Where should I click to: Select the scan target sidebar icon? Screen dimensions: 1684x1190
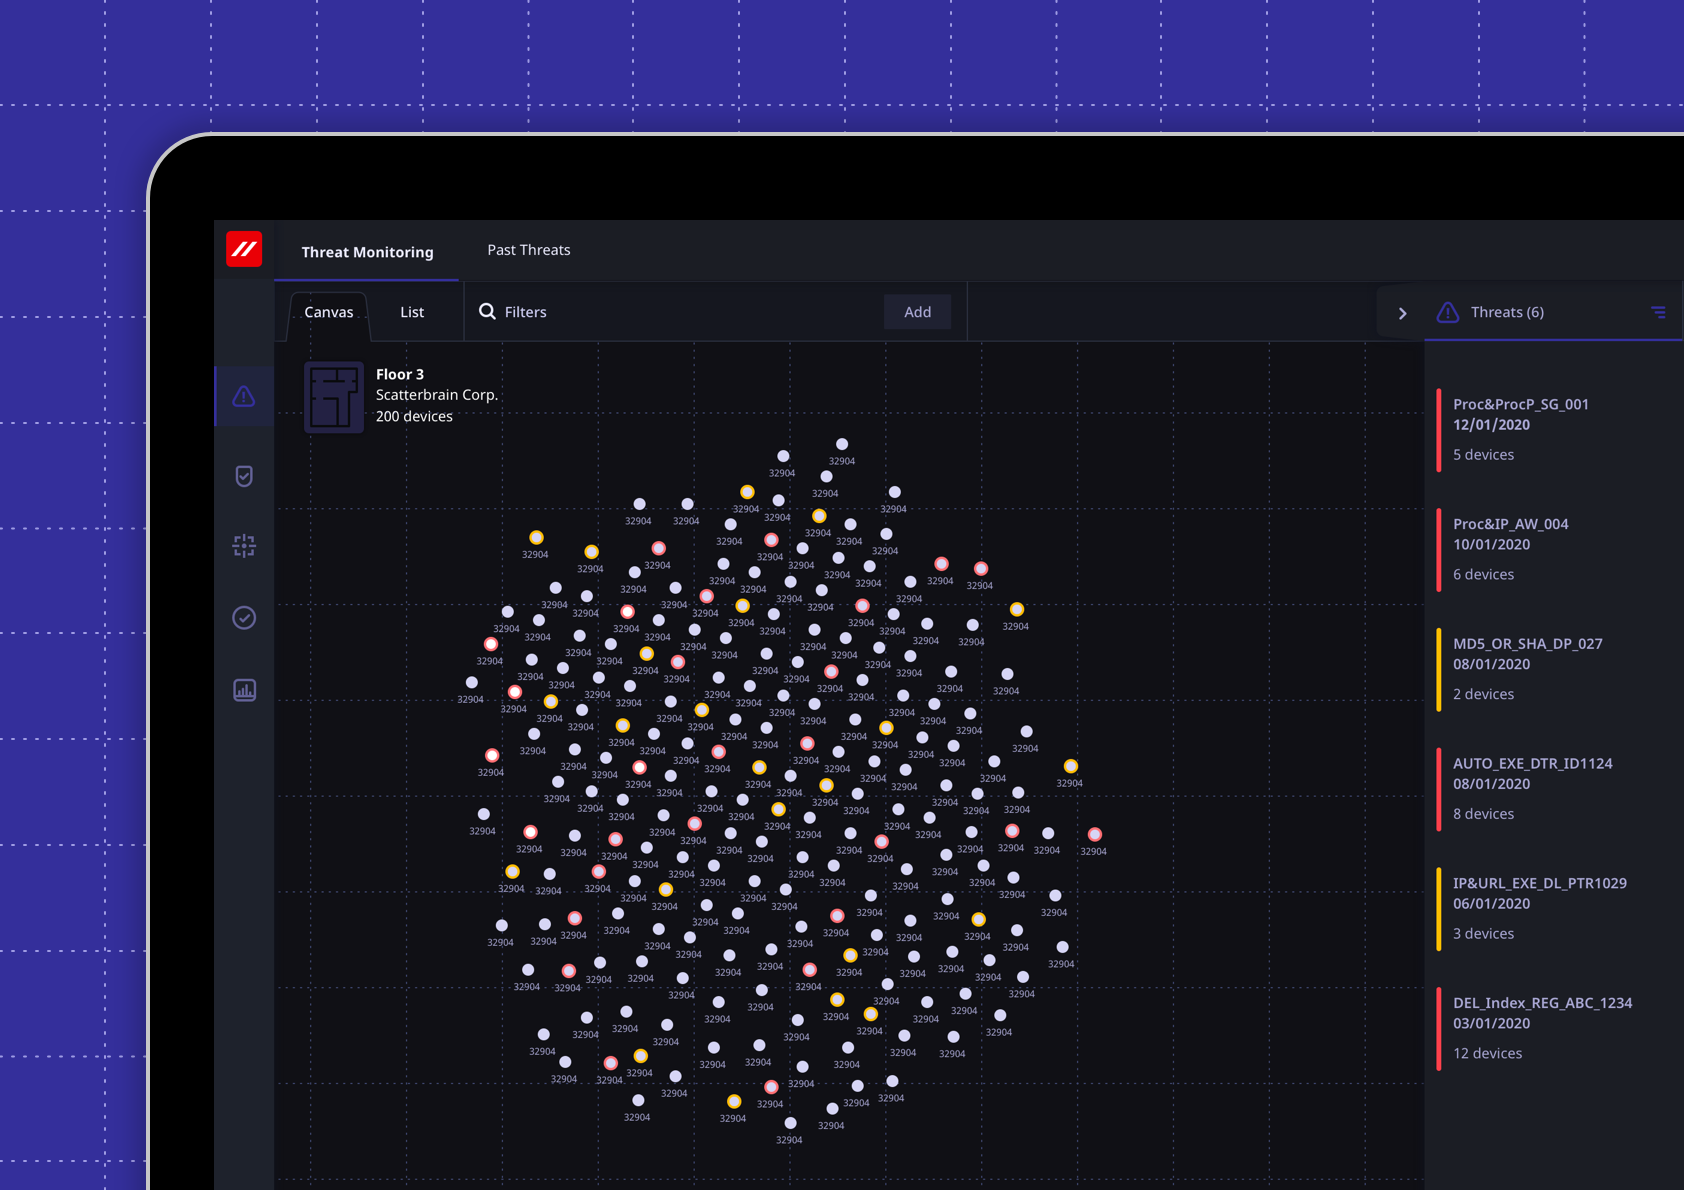[244, 546]
